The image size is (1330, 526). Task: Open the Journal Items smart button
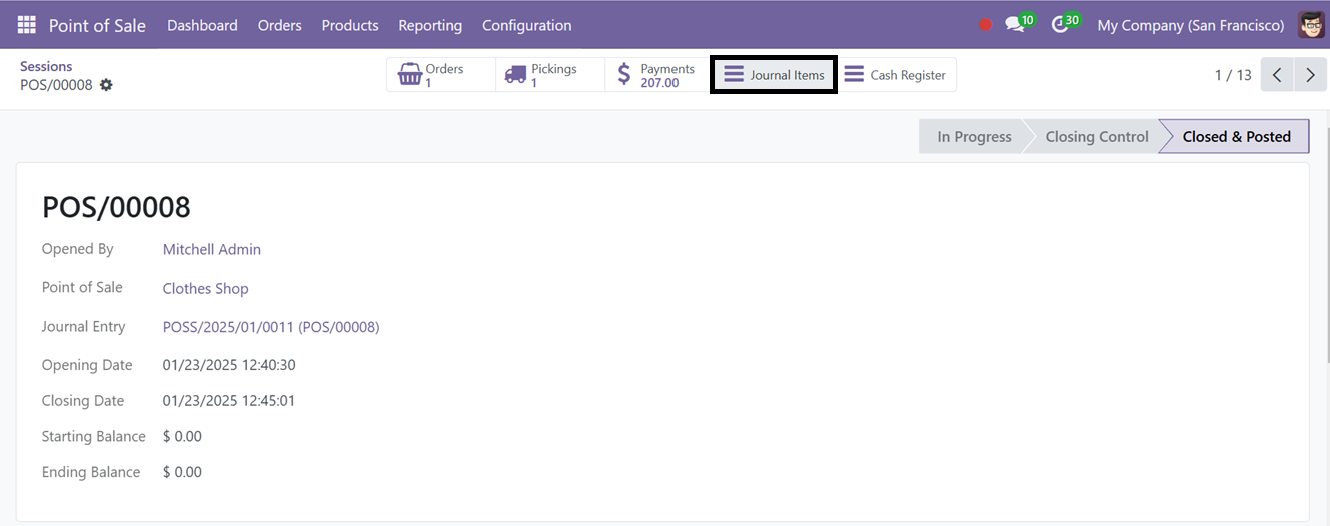click(774, 75)
